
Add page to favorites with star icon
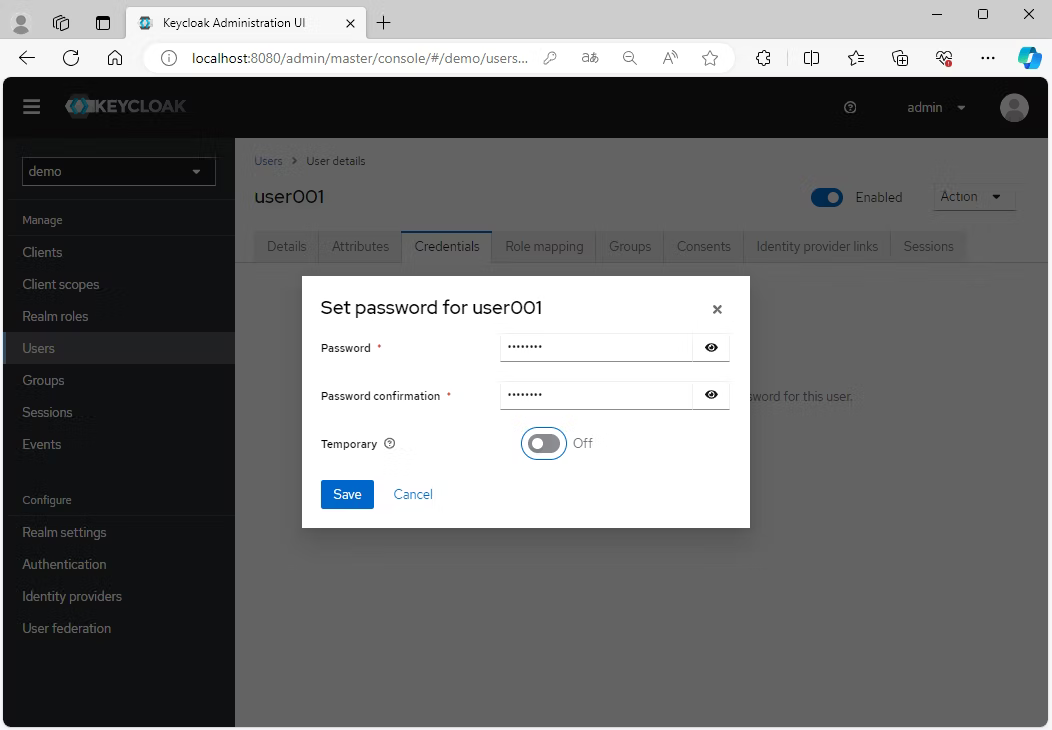pyautogui.click(x=710, y=58)
